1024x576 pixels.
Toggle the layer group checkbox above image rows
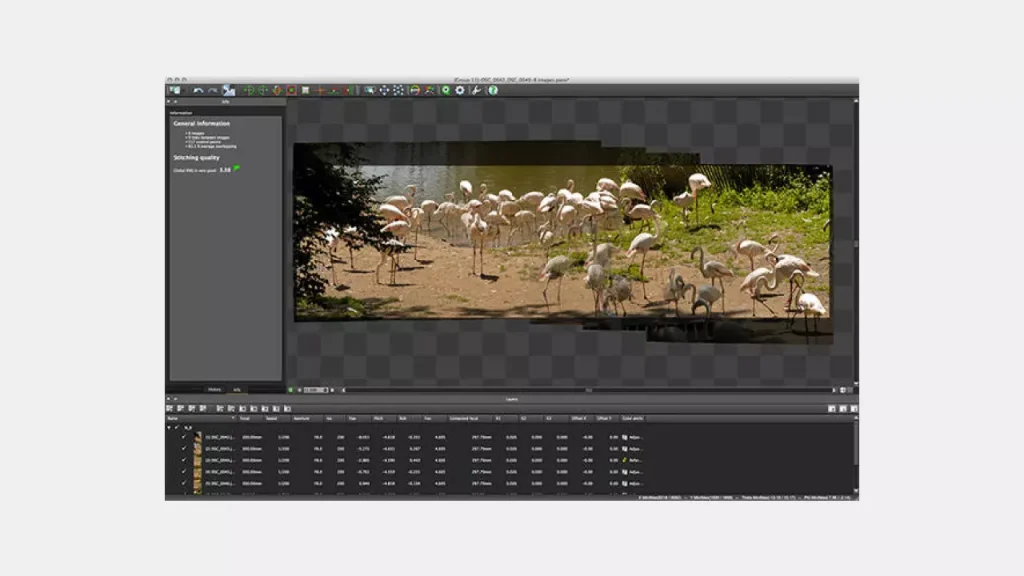click(177, 427)
